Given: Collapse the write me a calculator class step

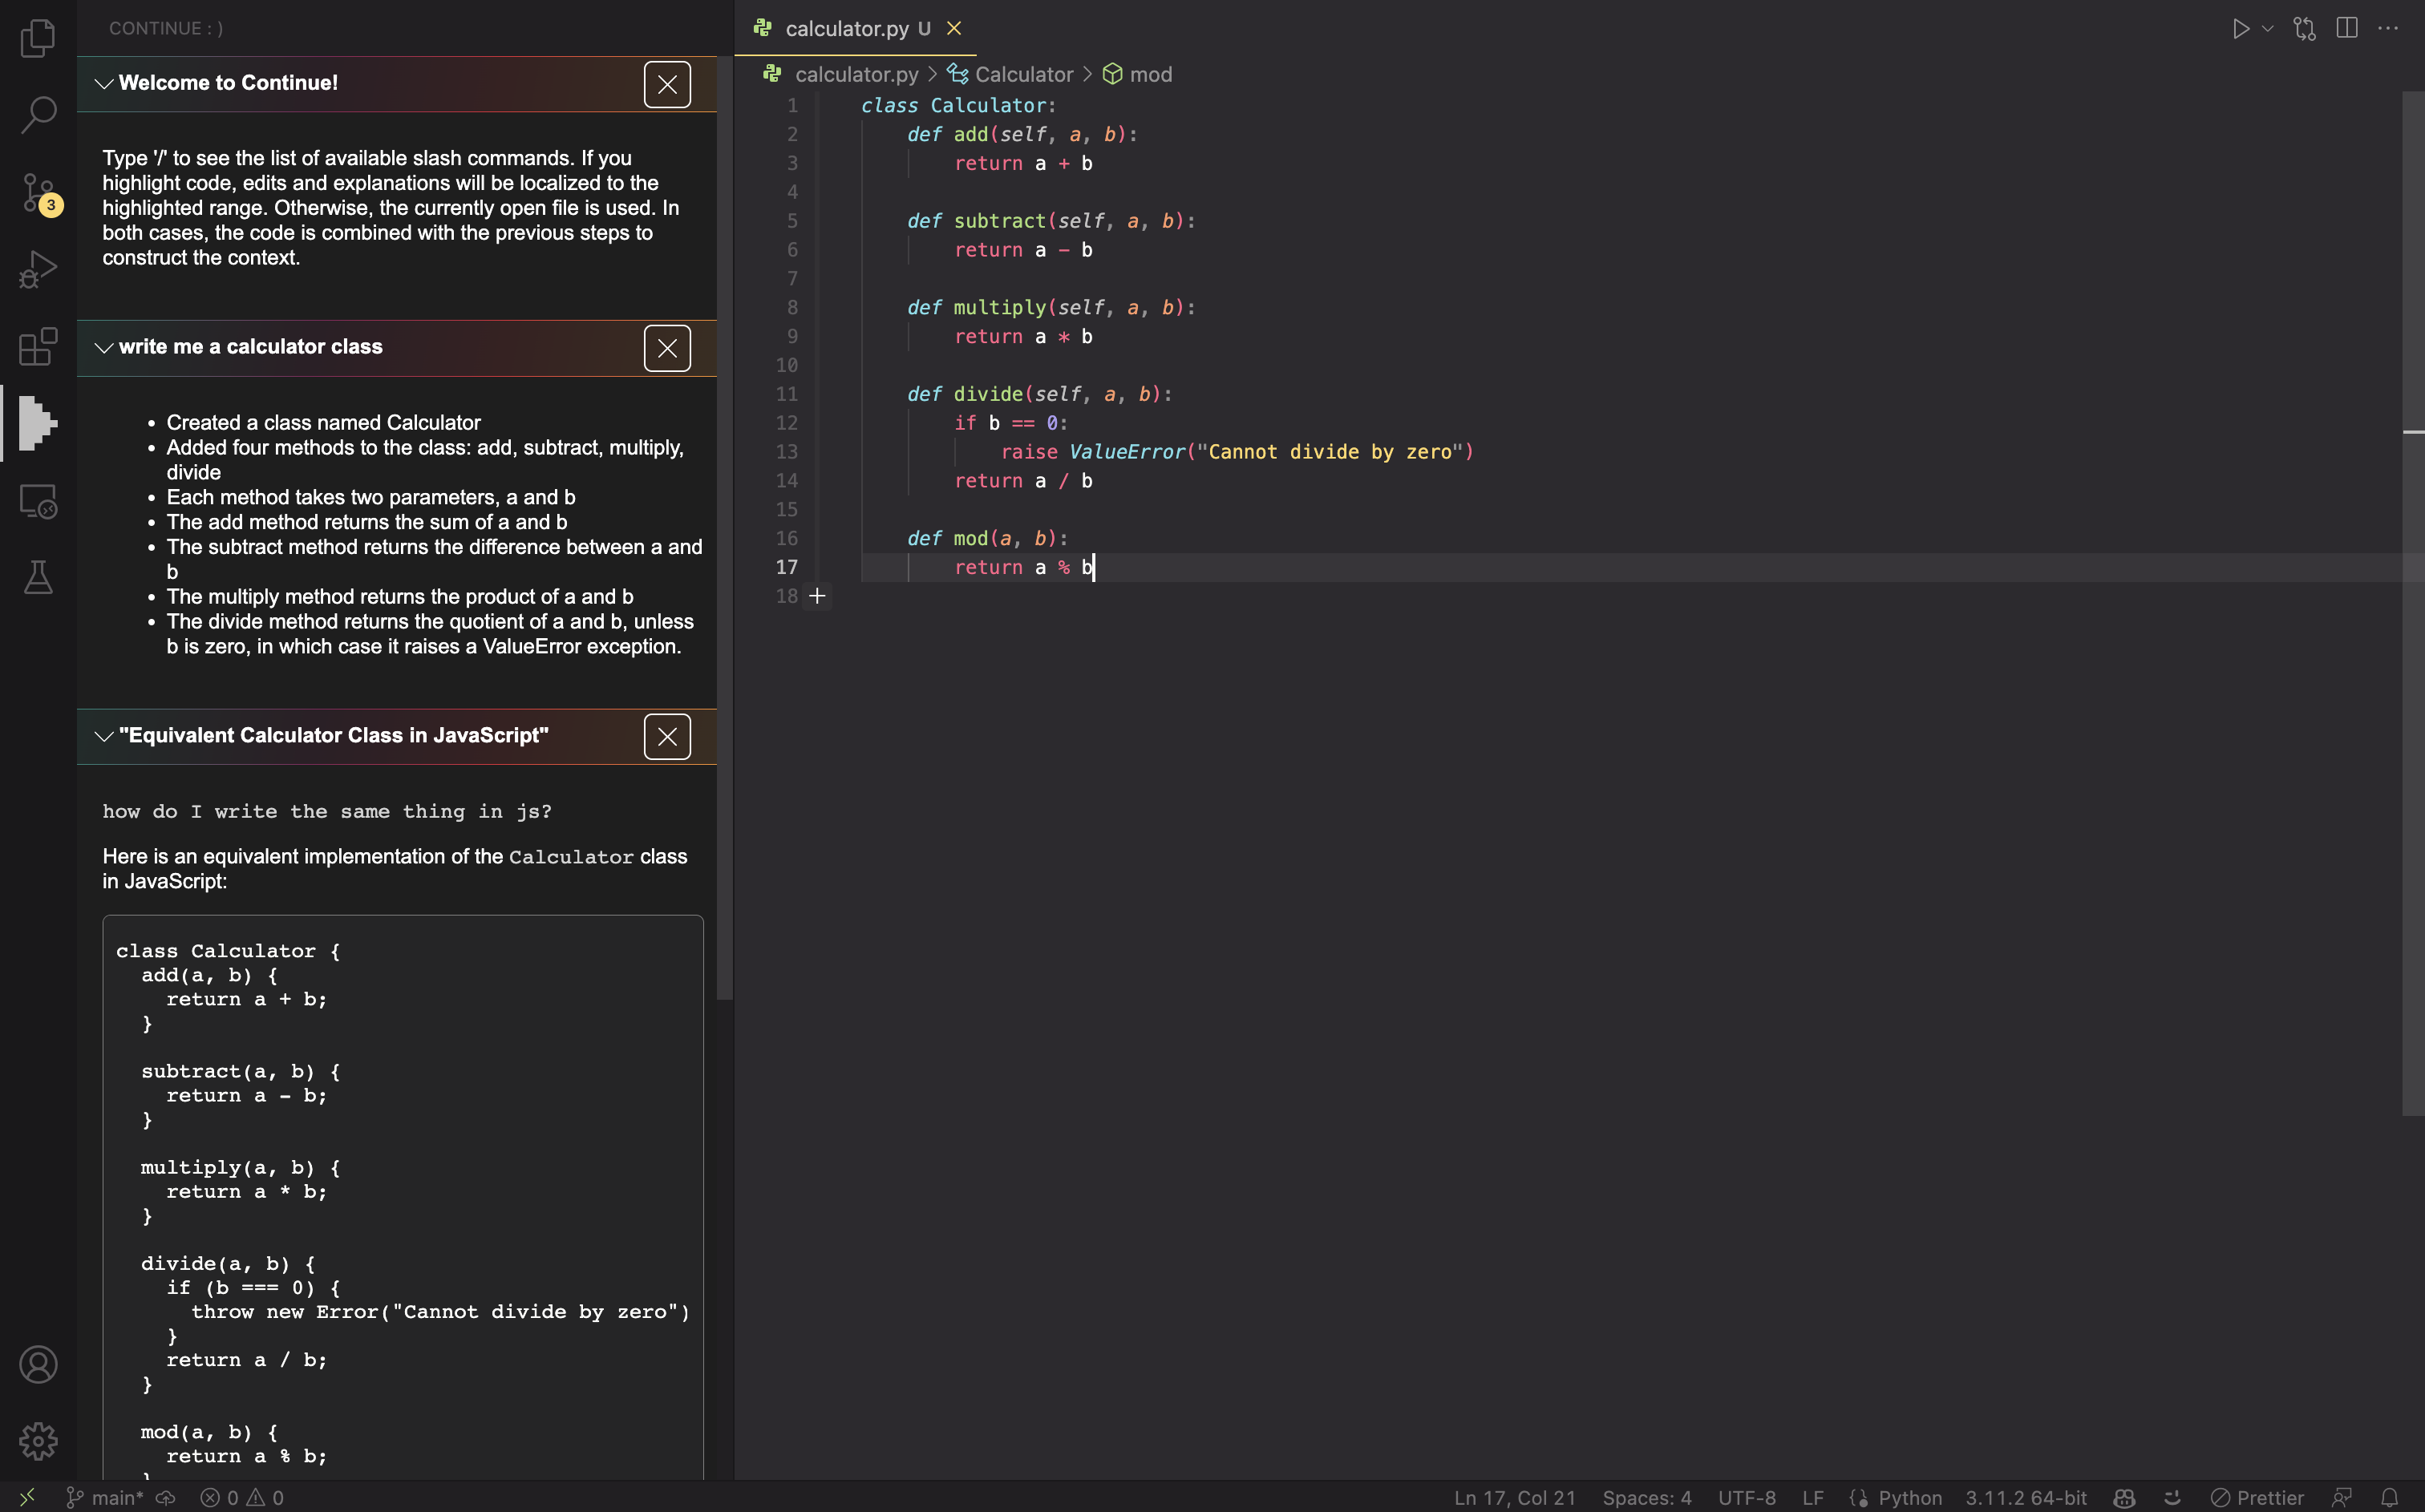Looking at the screenshot, I should 104,347.
